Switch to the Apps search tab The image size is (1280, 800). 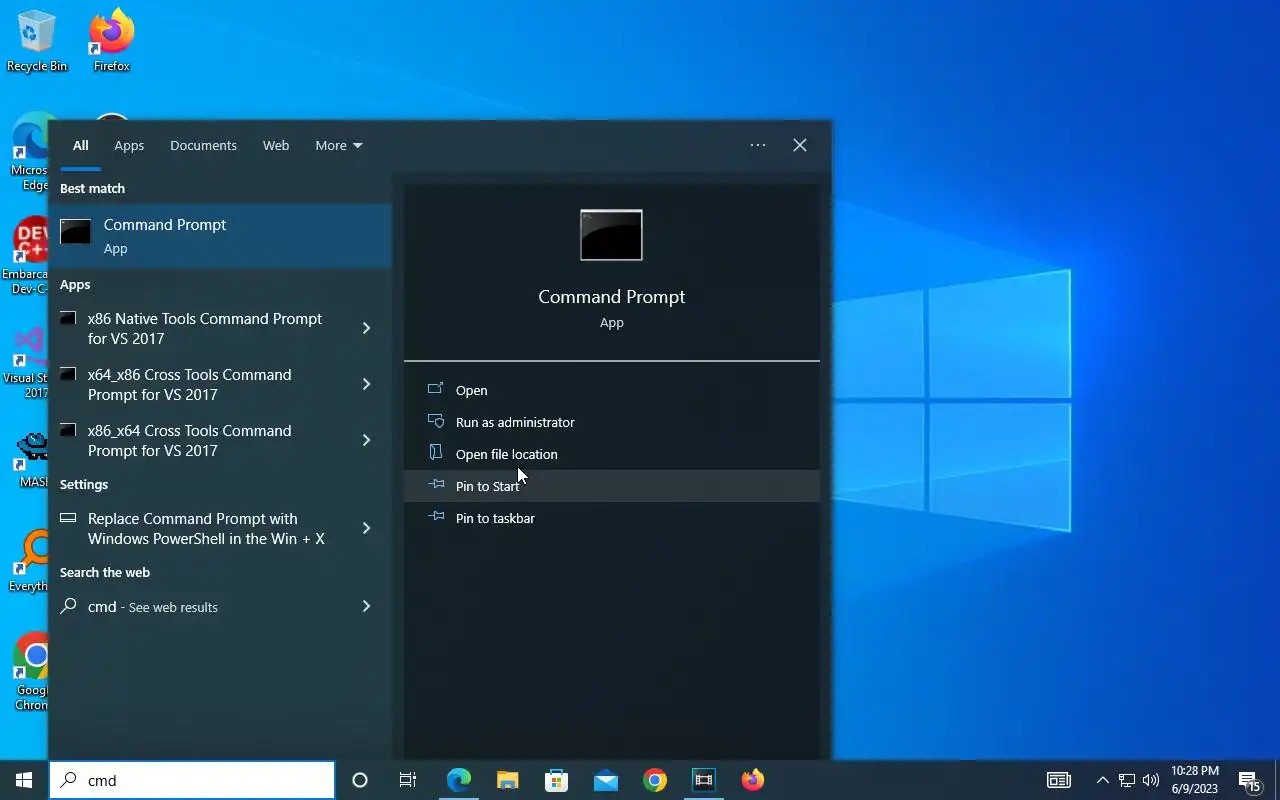point(129,145)
